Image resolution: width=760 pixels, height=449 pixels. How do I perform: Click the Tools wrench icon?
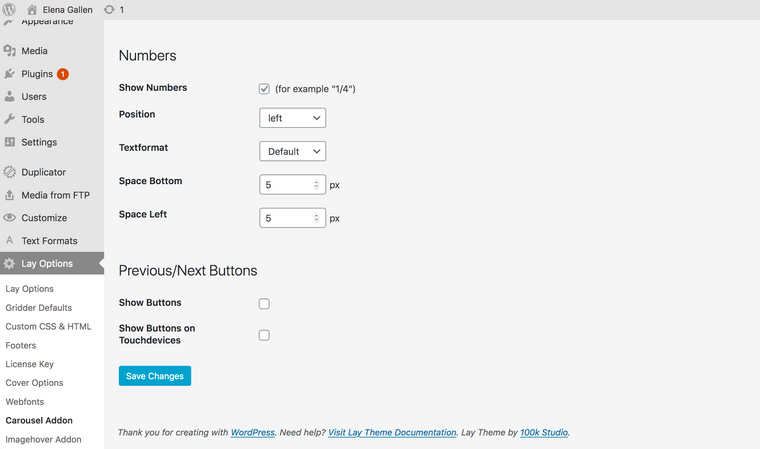point(10,120)
